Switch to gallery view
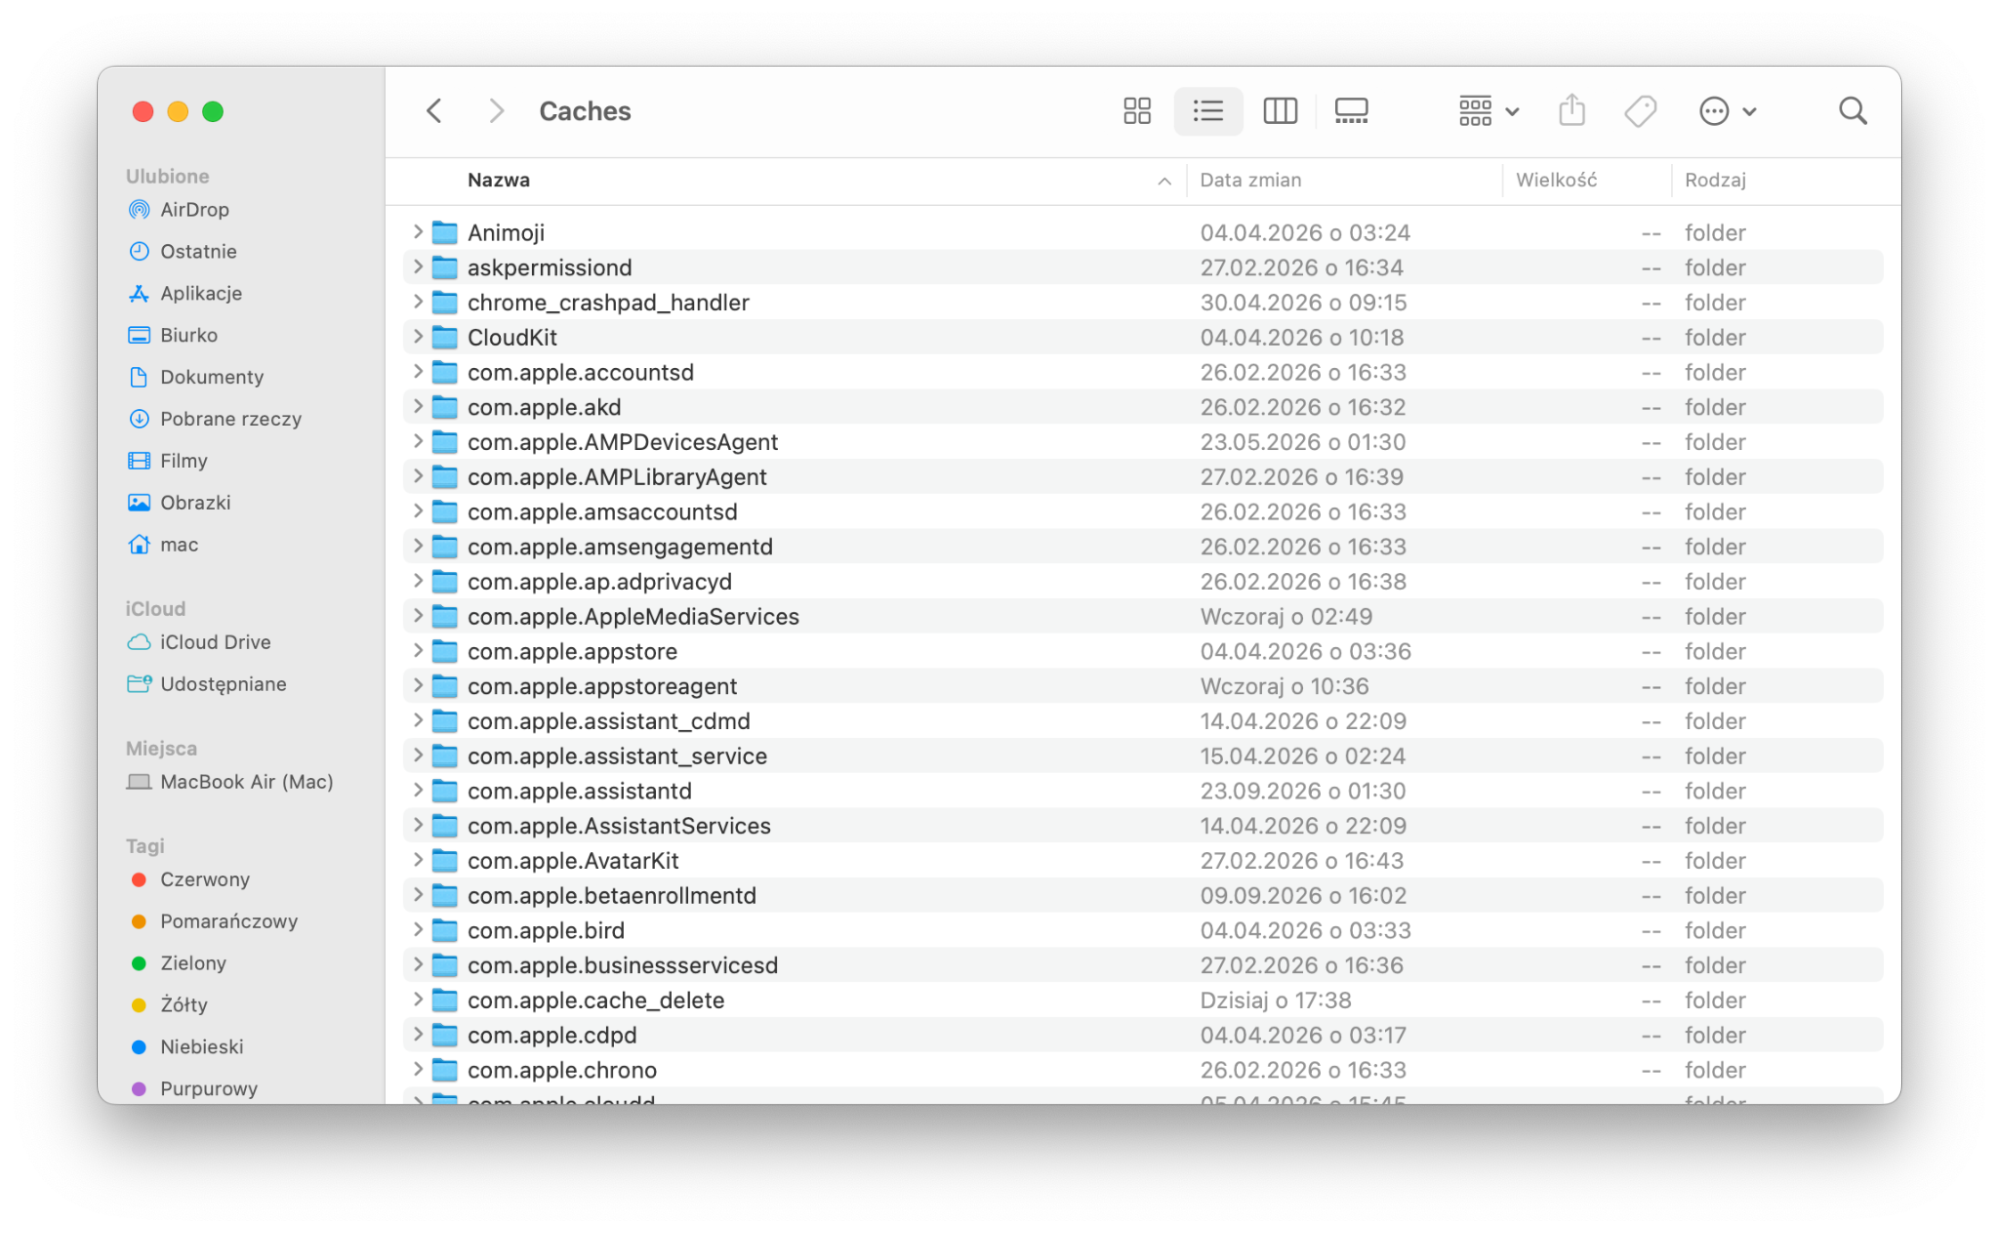 [1351, 111]
